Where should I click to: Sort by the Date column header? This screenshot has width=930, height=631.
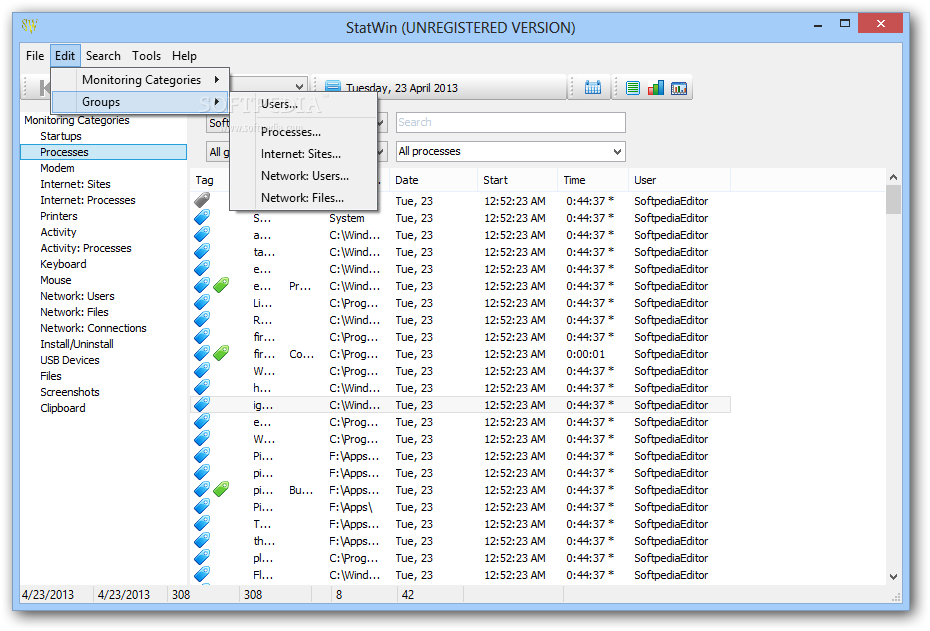click(434, 180)
